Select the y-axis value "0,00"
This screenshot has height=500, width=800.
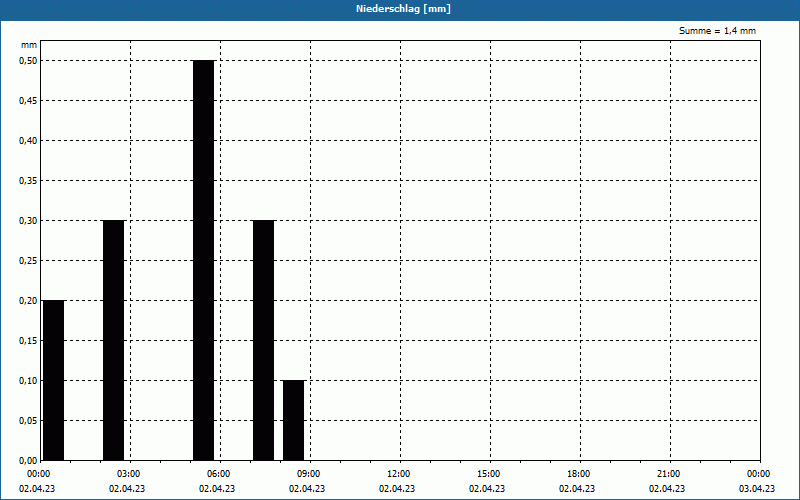(x=28, y=461)
